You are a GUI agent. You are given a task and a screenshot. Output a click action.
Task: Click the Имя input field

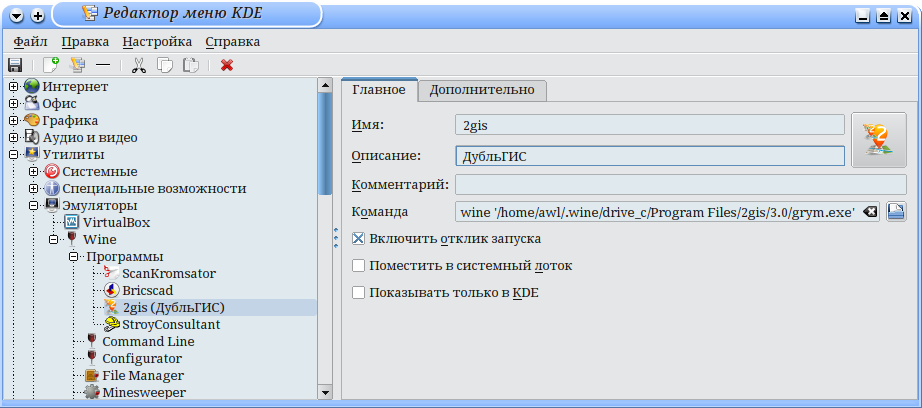[650, 125]
